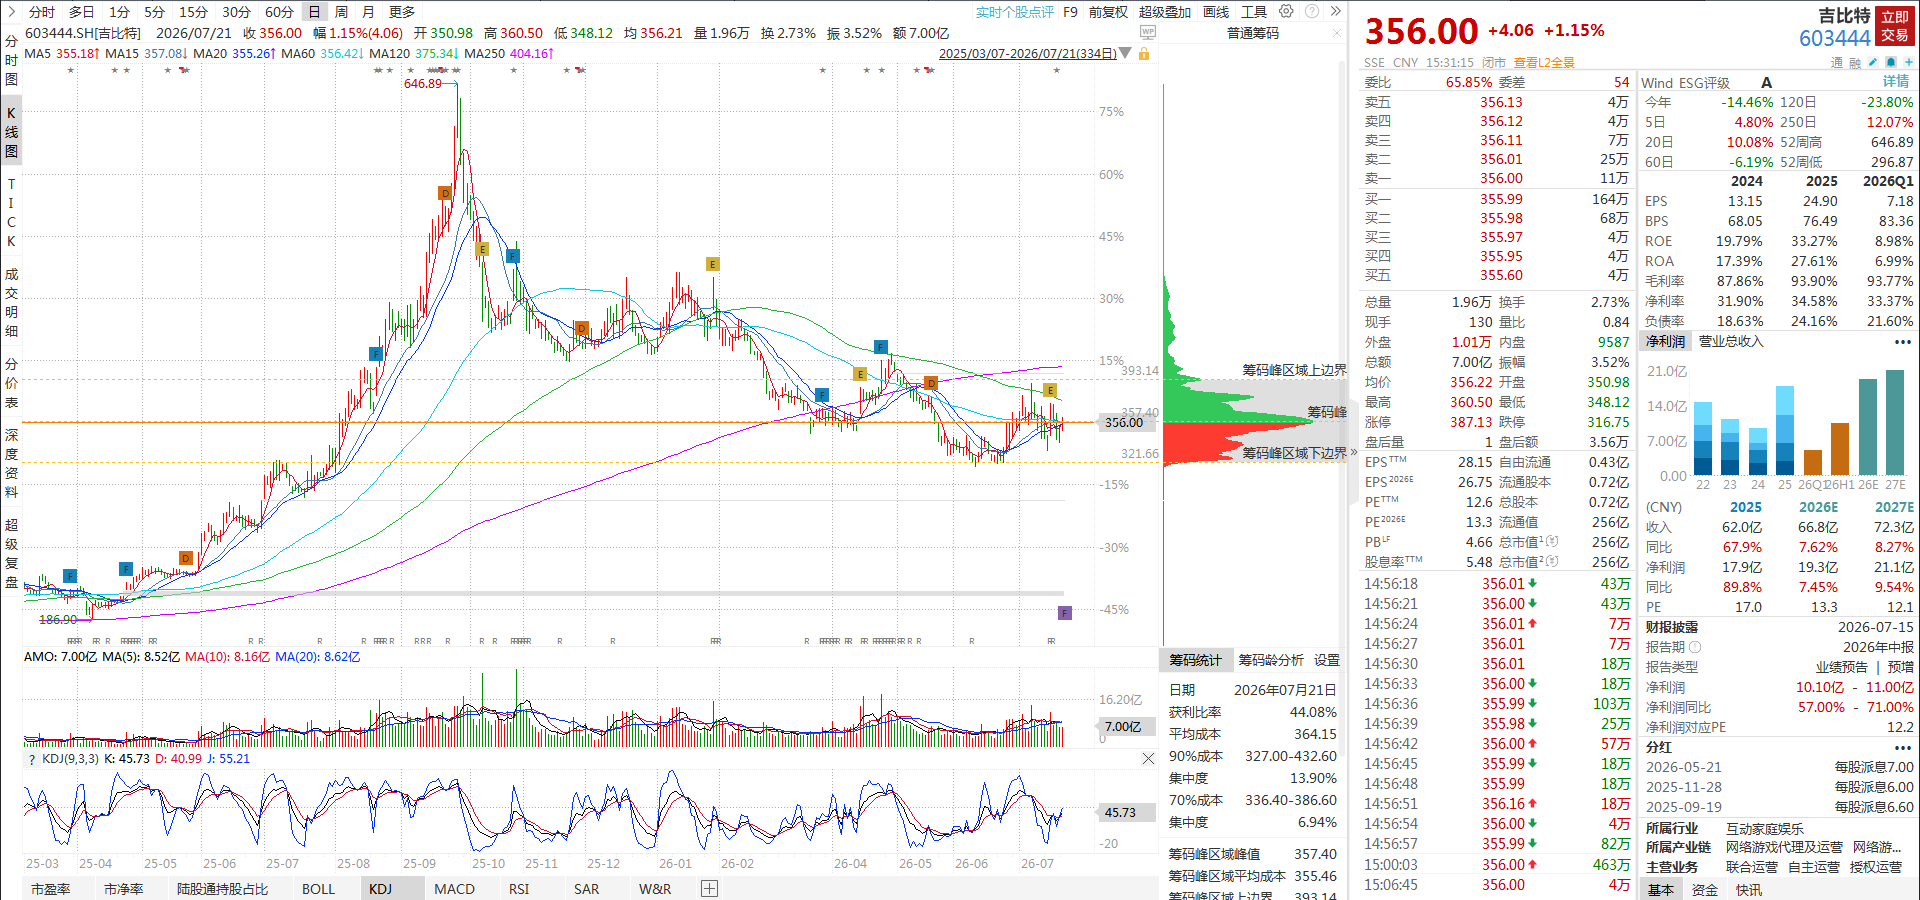Image resolution: width=1920 pixels, height=900 pixels.
Task: Open 前复权 adjustment dropdown
Action: point(1108,12)
